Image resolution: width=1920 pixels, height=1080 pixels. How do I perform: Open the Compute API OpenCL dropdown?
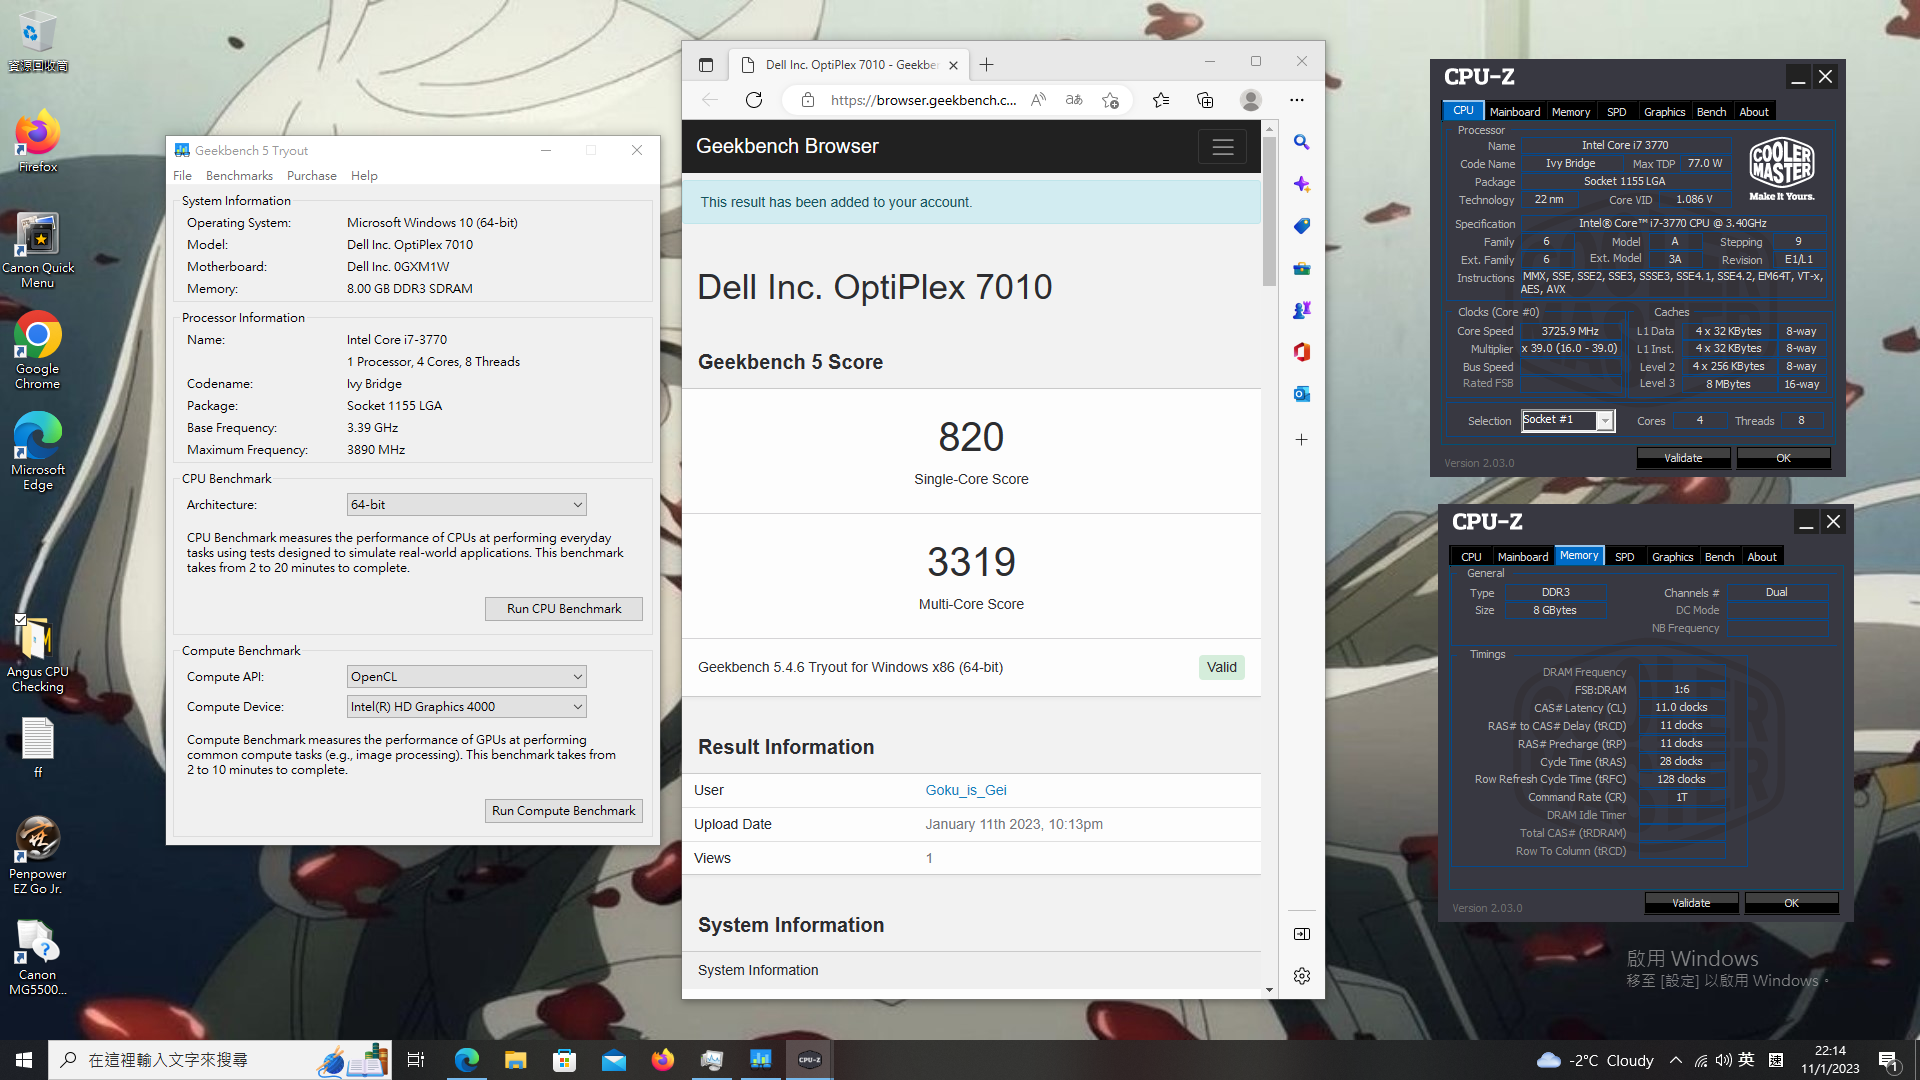tap(466, 677)
